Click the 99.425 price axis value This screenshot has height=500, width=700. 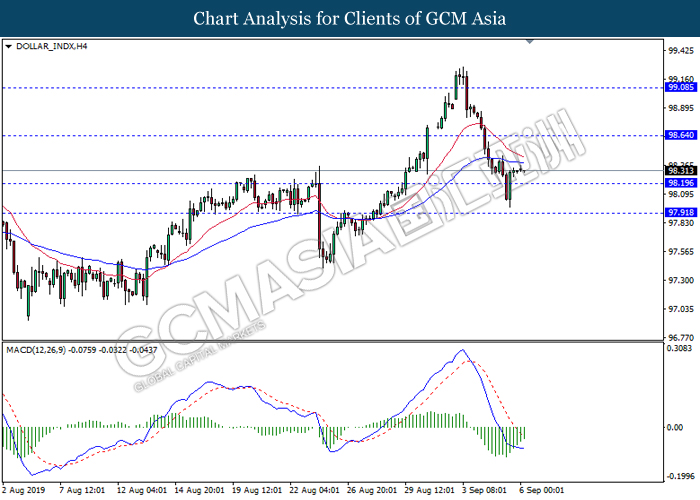tap(681, 50)
